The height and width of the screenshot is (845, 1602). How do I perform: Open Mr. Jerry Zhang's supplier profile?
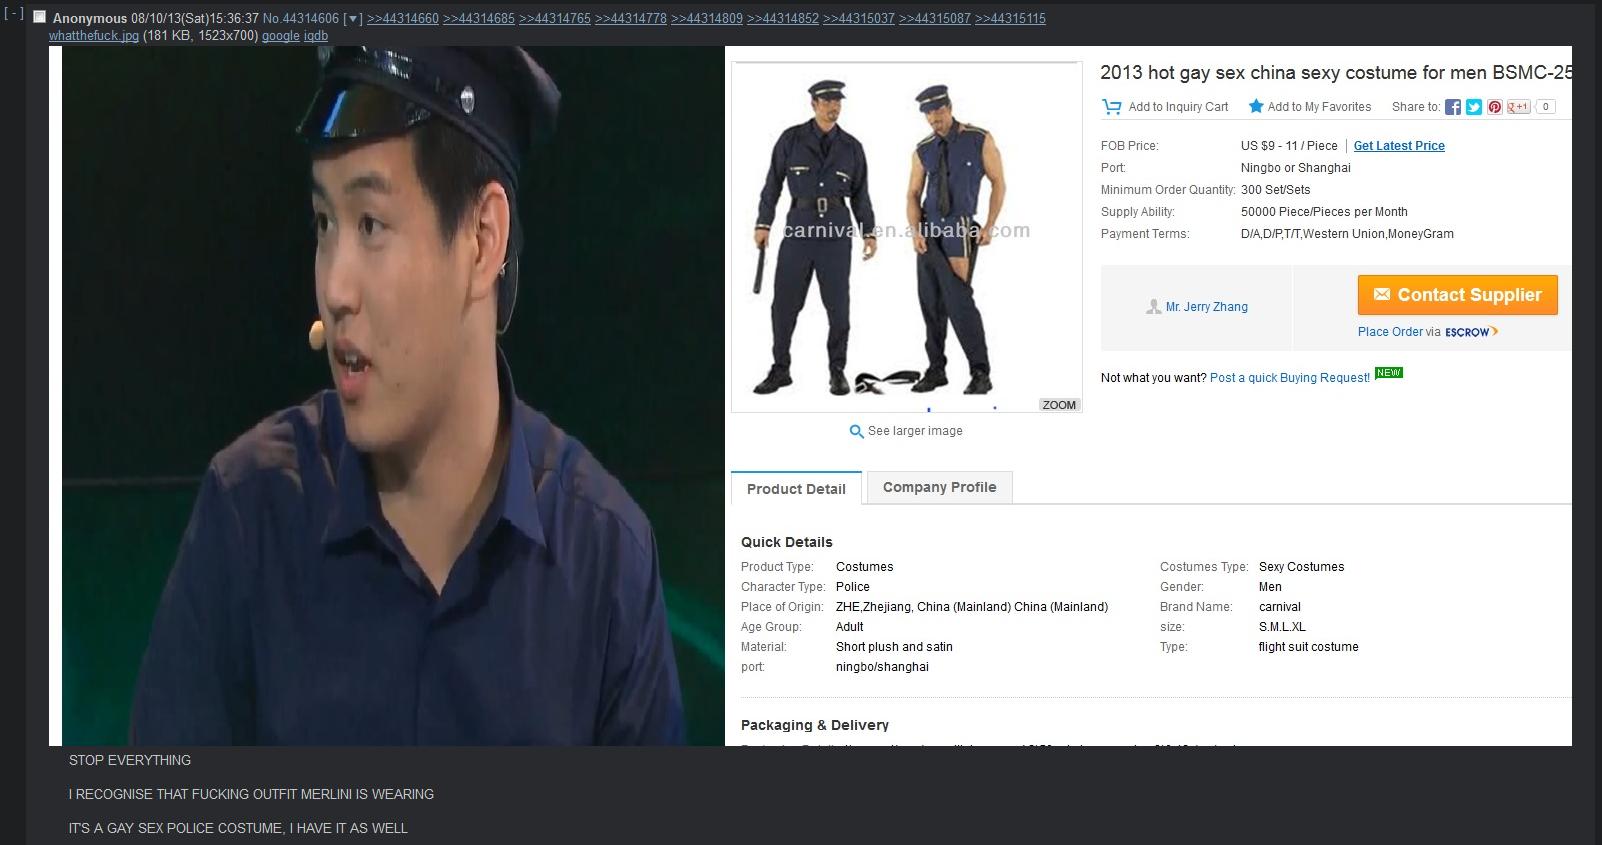pos(1207,307)
